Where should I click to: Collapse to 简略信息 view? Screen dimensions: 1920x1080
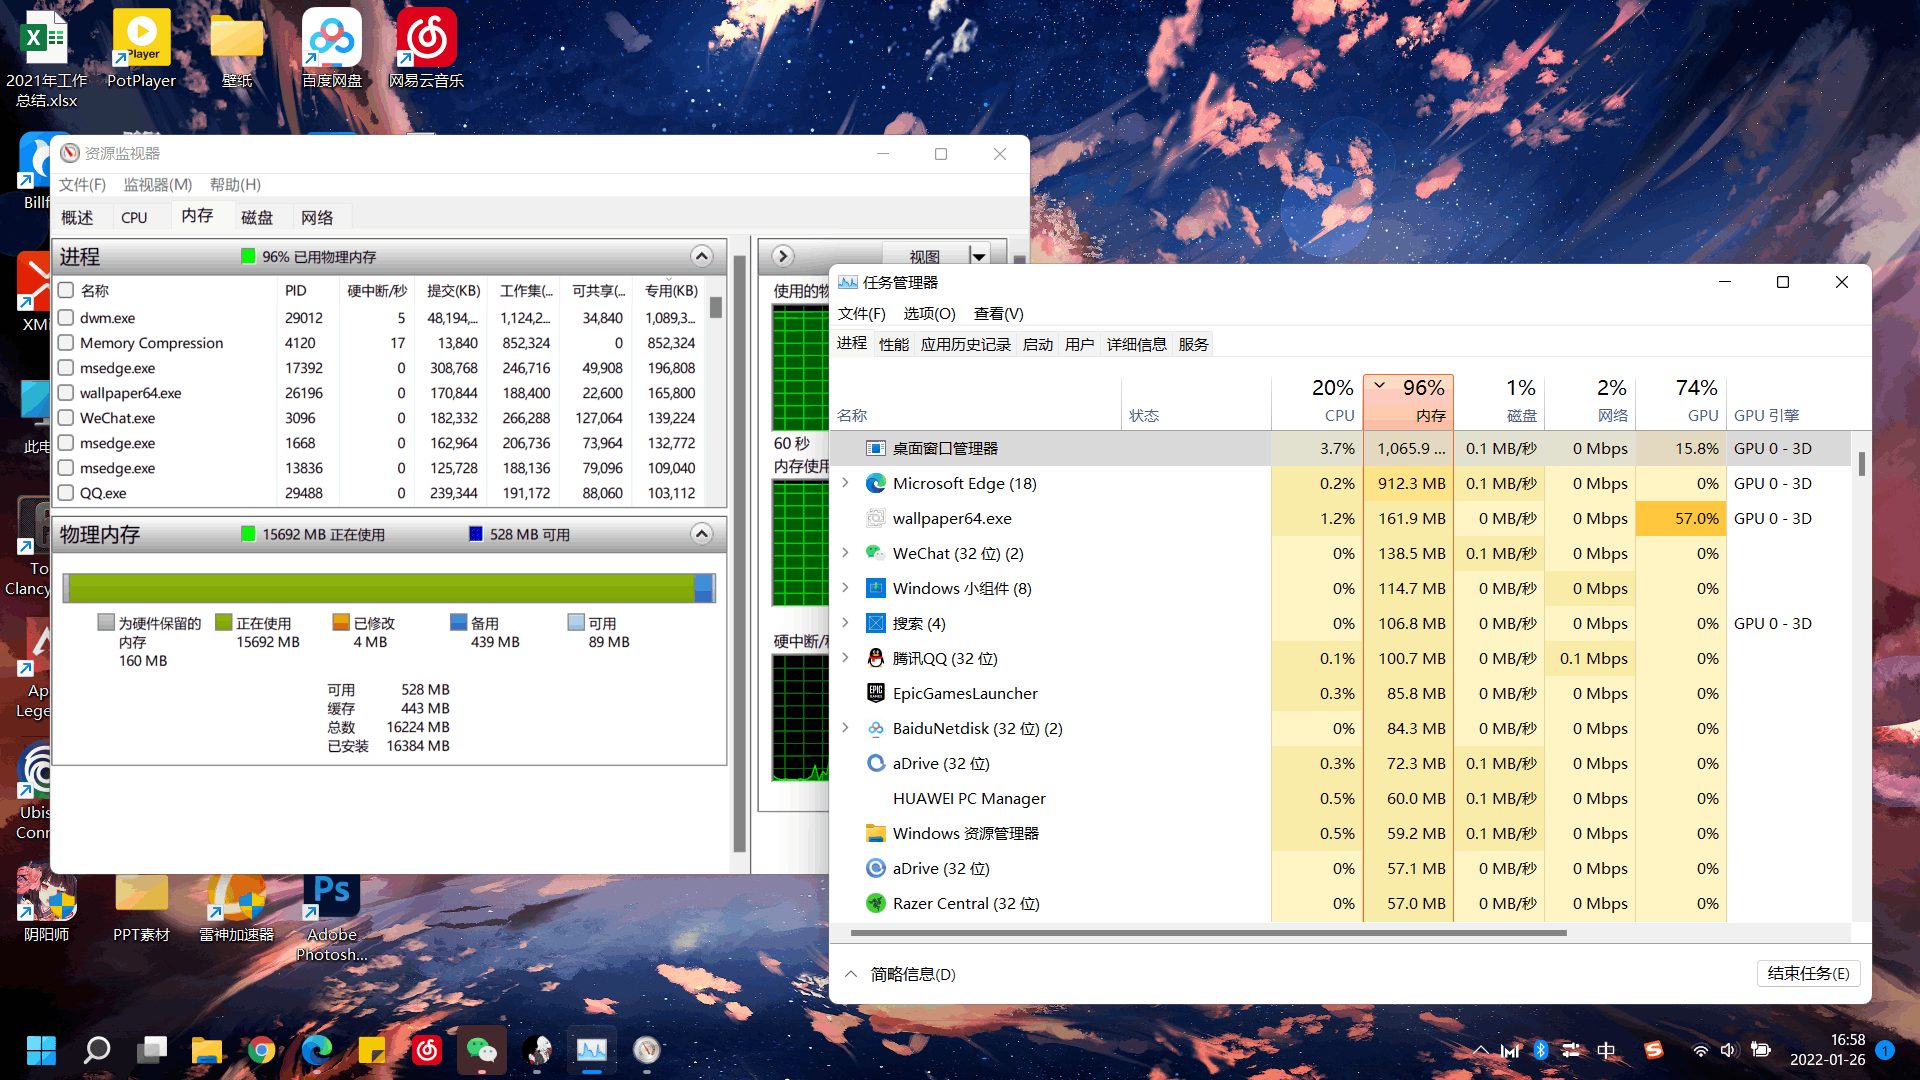[x=901, y=974]
